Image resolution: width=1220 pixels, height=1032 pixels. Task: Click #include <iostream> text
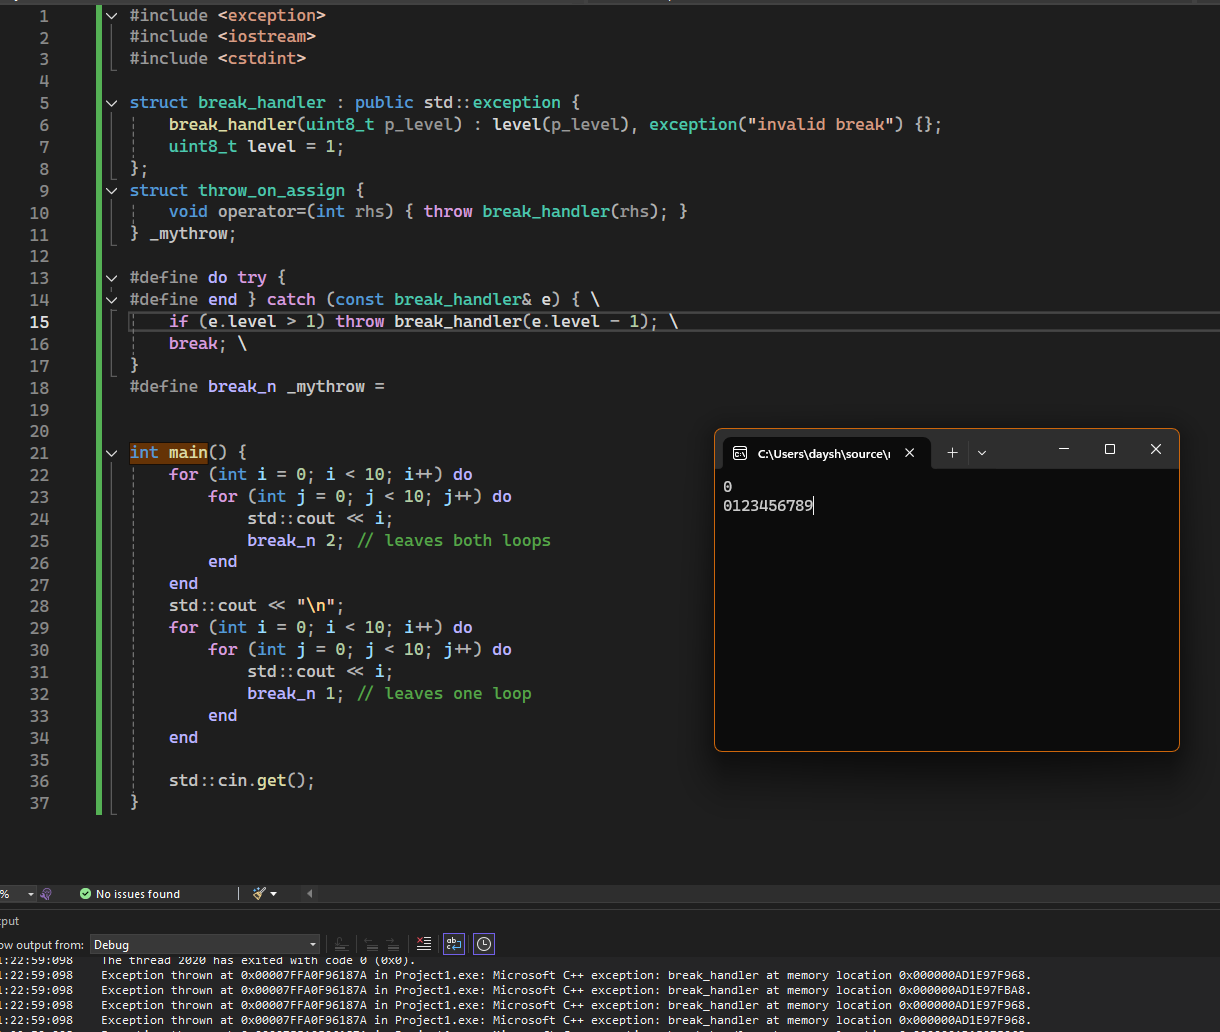223,37
